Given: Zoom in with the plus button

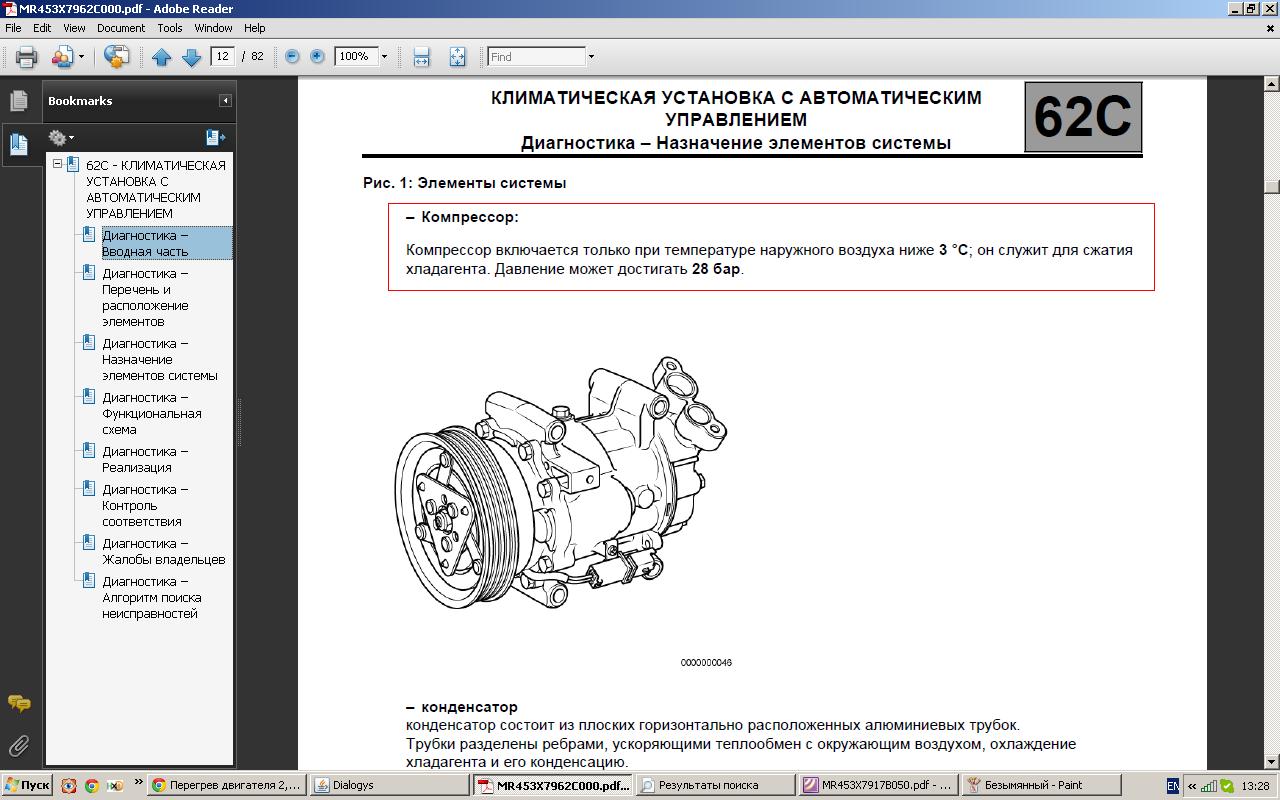Looking at the screenshot, I should [x=317, y=56].
